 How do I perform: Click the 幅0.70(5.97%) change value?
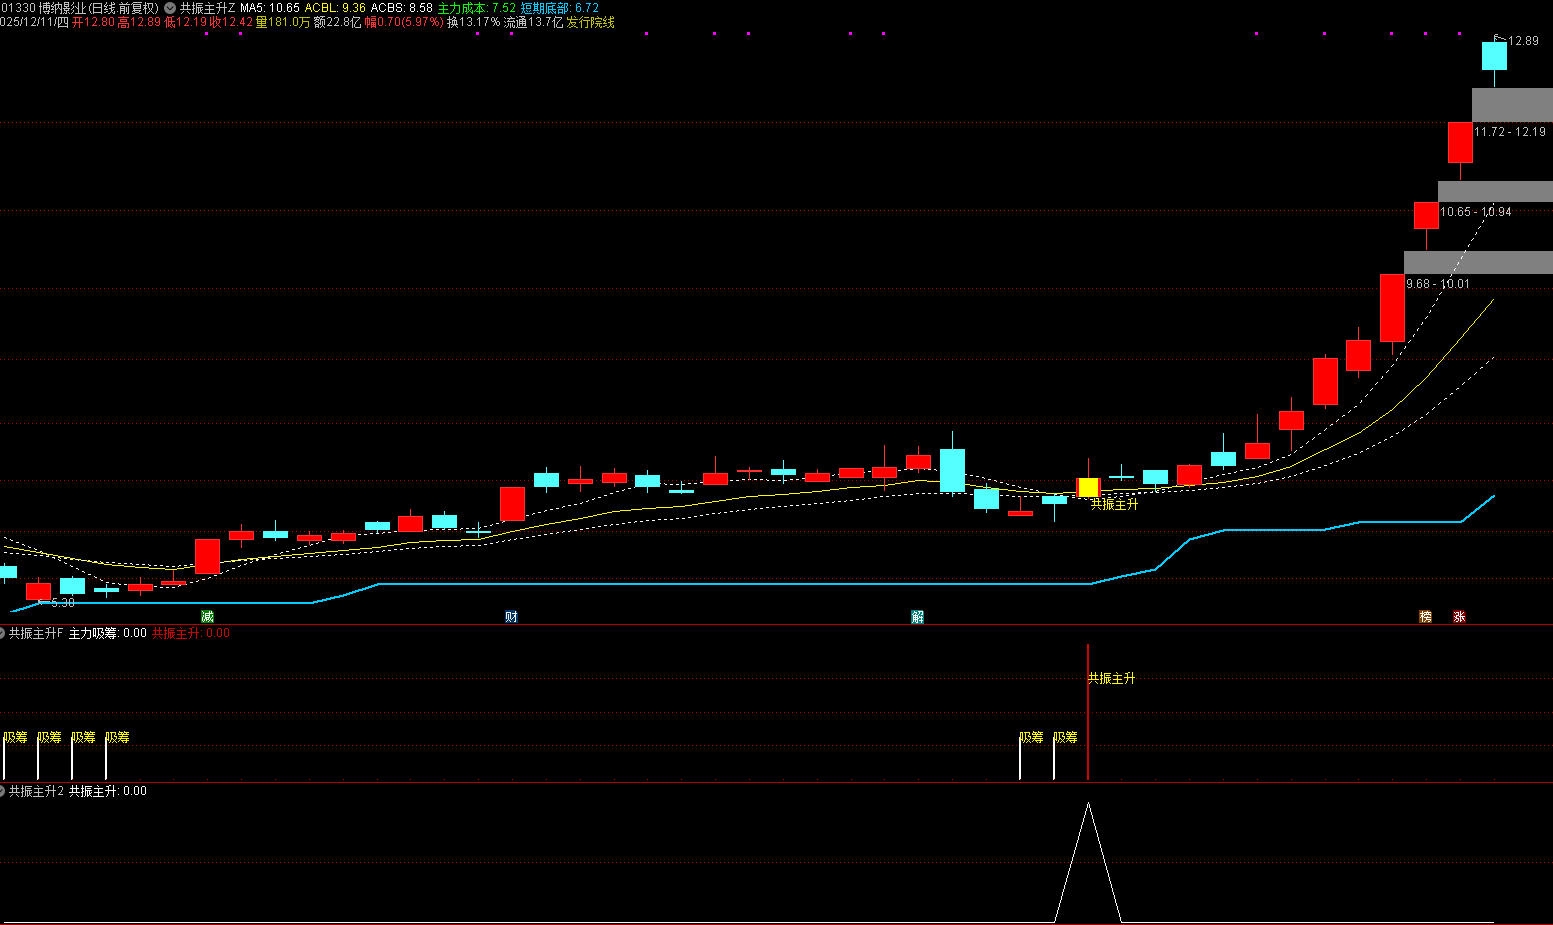[403, 22]
